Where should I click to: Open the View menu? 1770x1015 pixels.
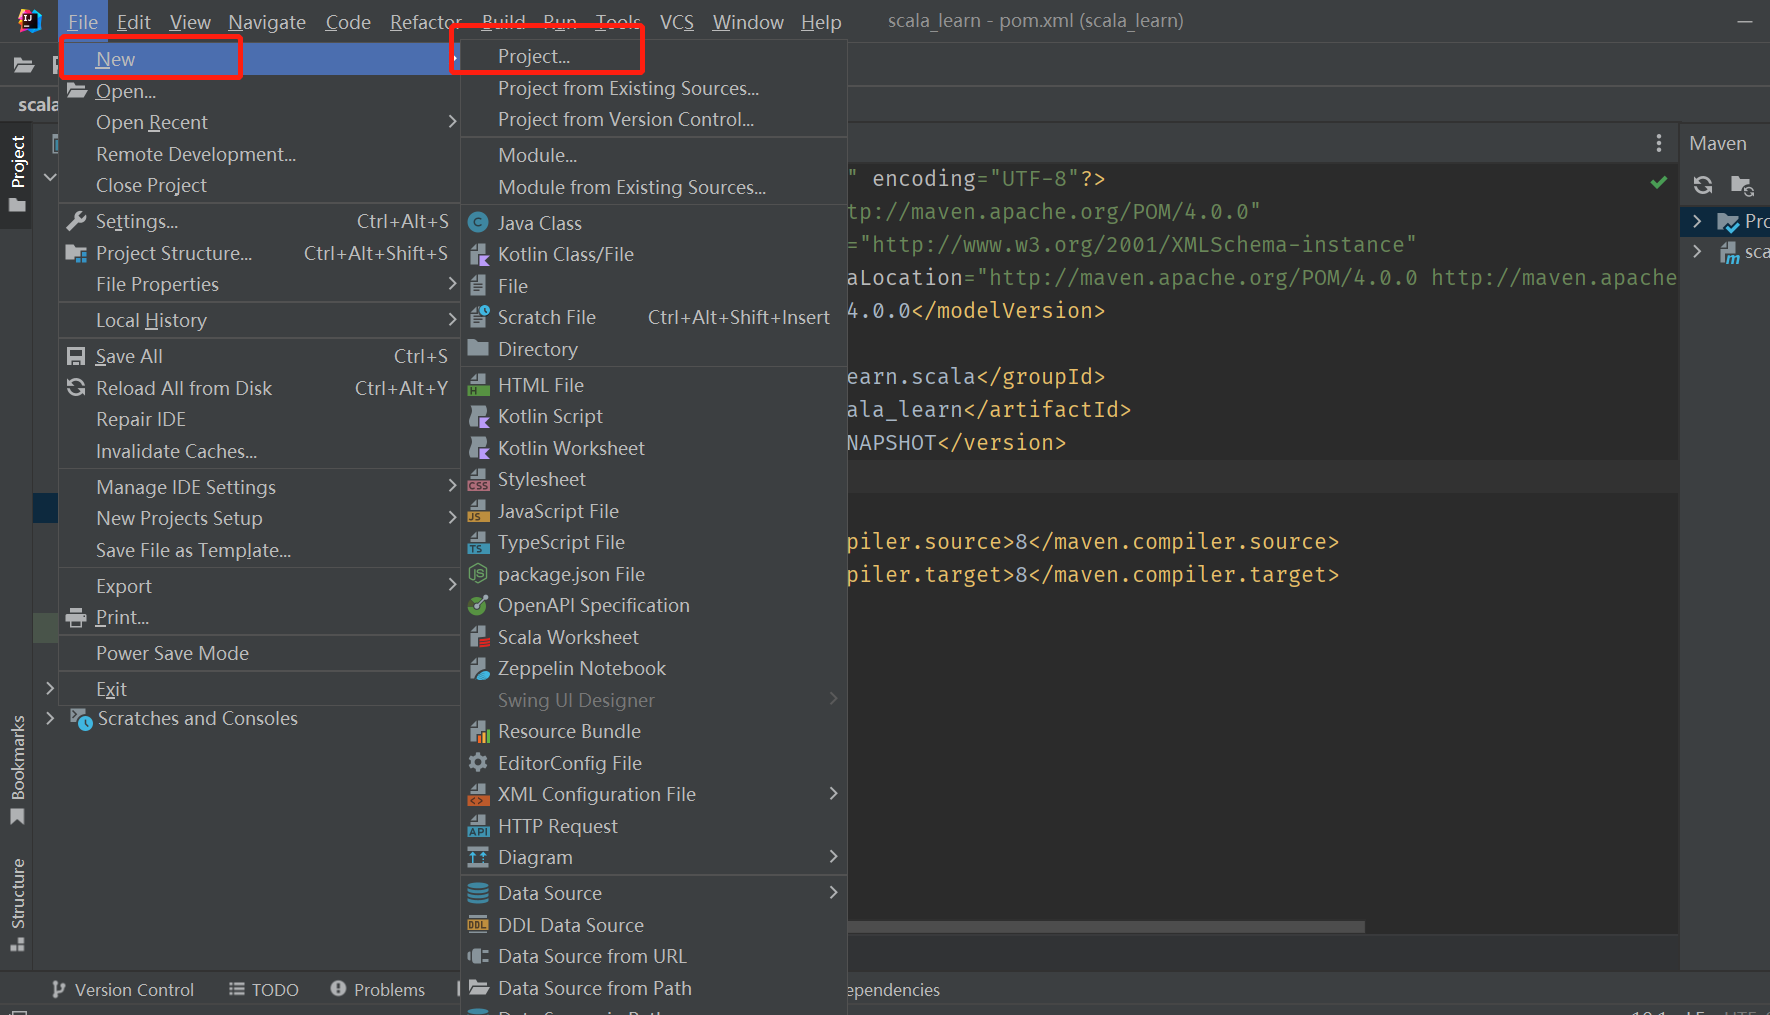coord(190,22)
